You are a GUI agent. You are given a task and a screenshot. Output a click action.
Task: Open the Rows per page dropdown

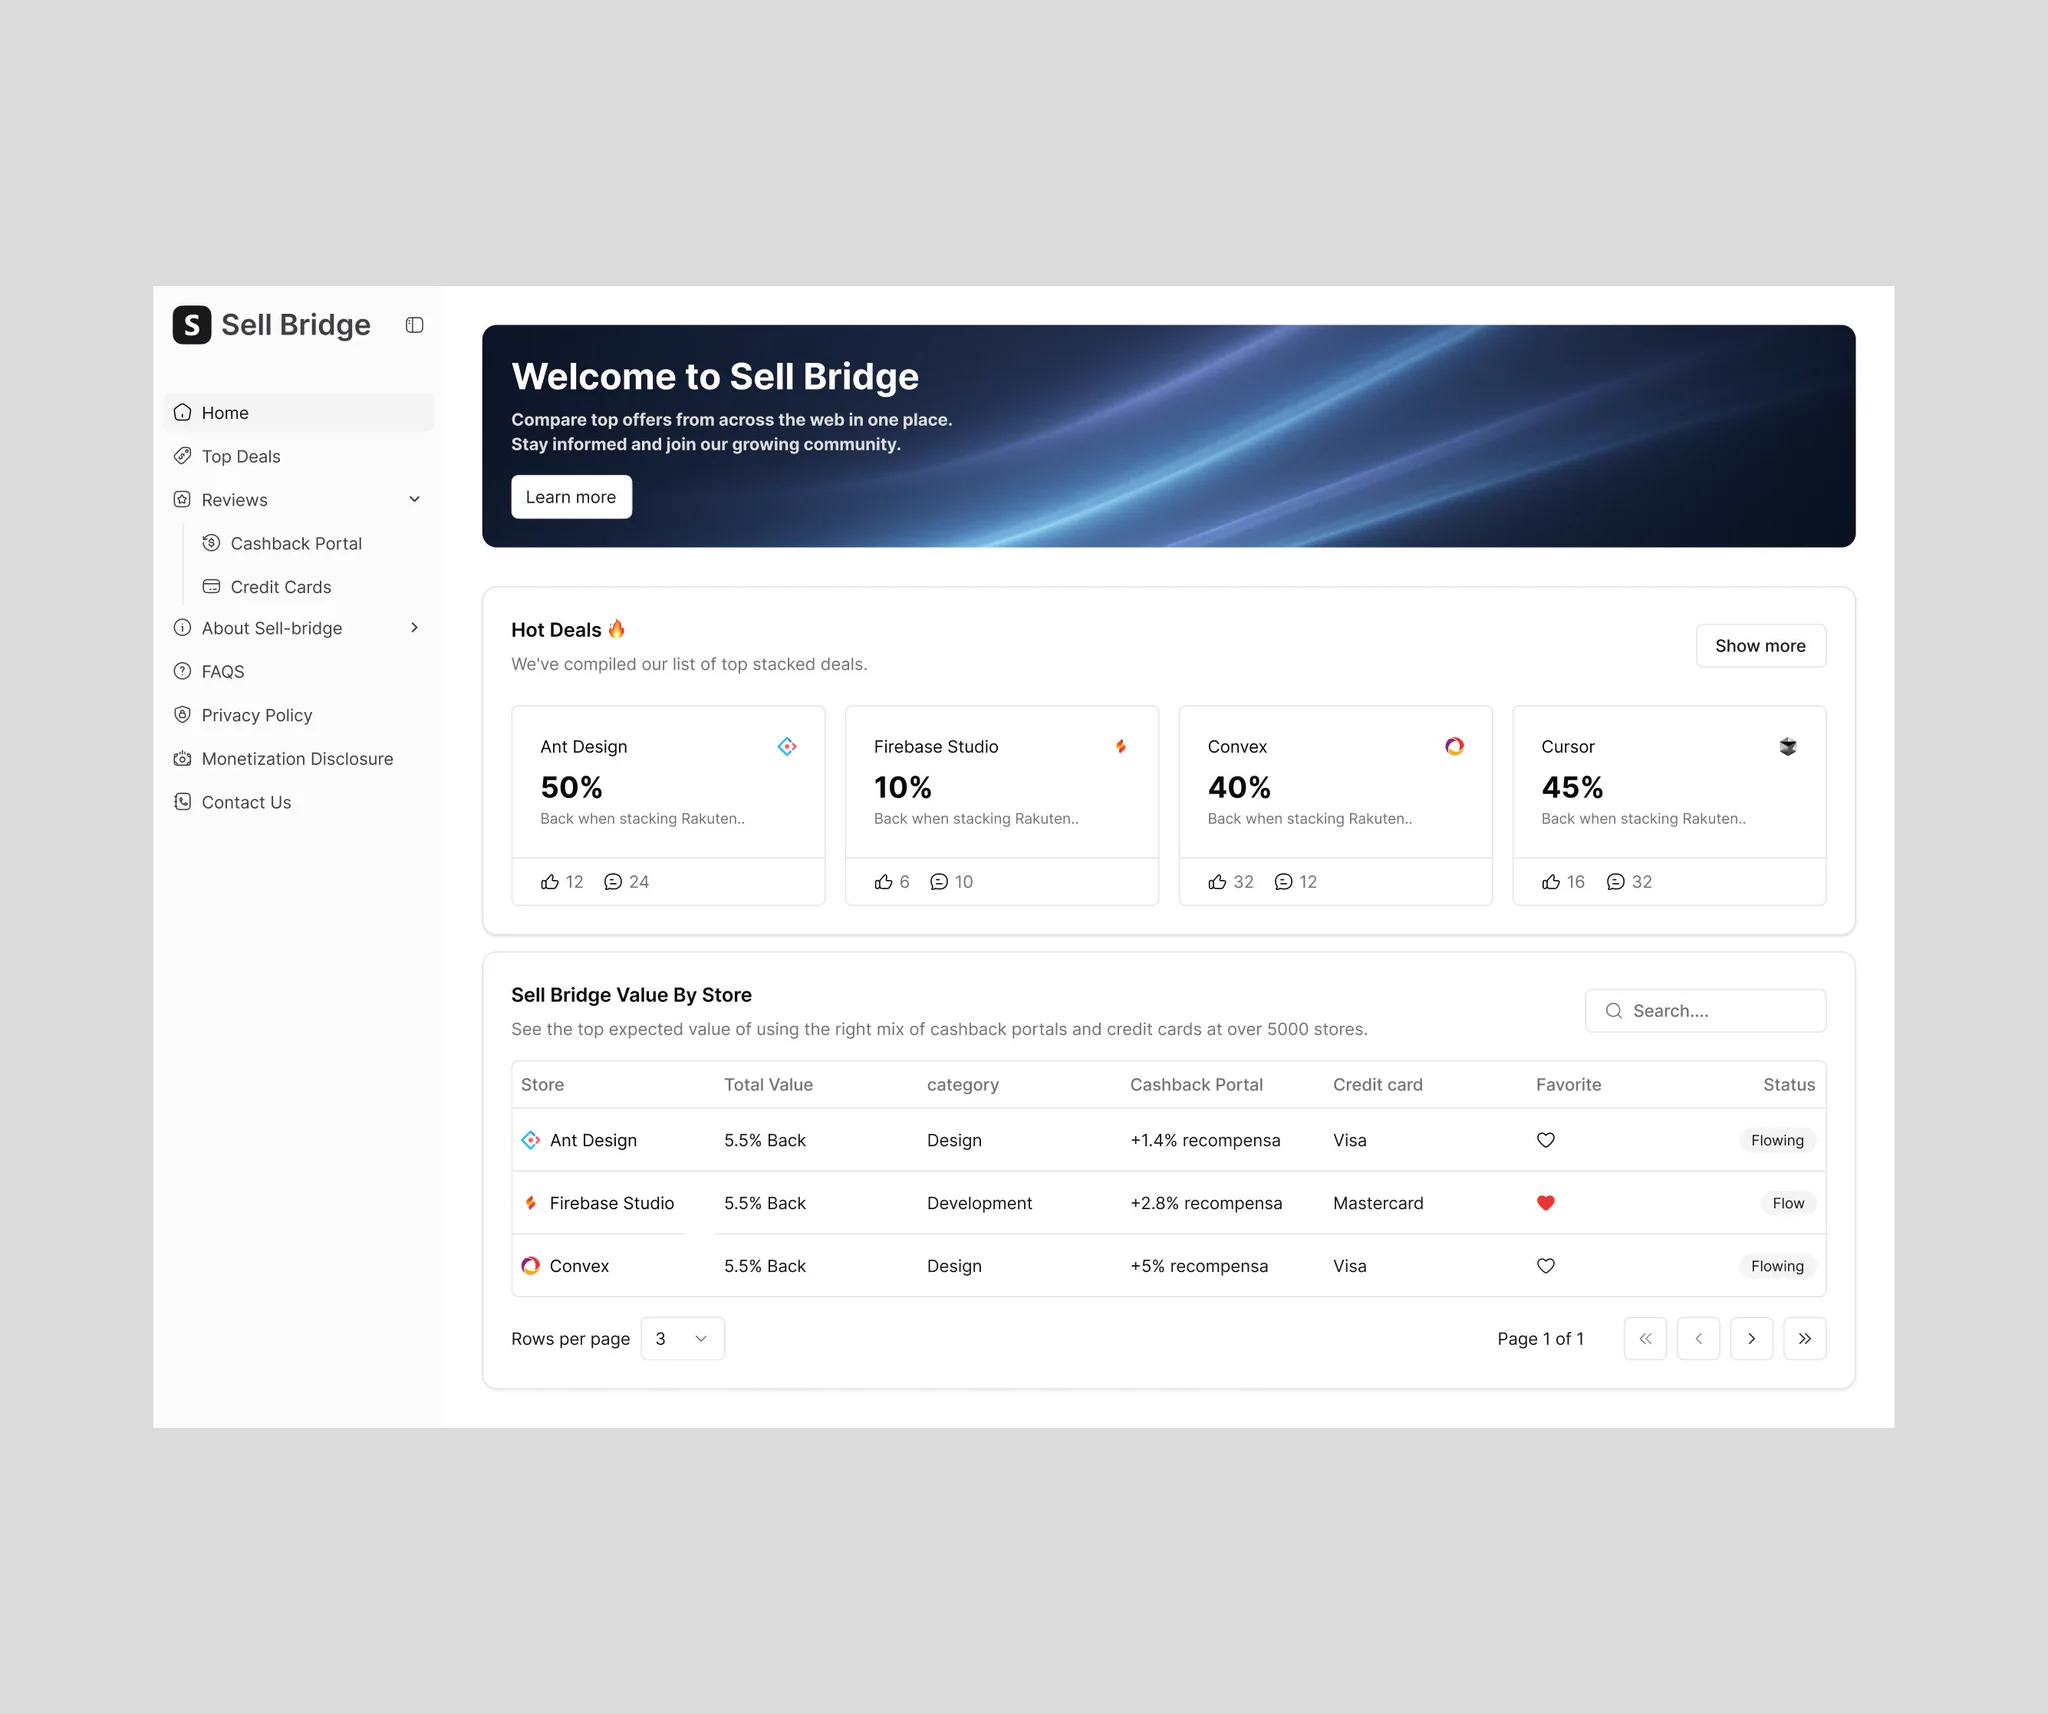[x=682, y=1339]
